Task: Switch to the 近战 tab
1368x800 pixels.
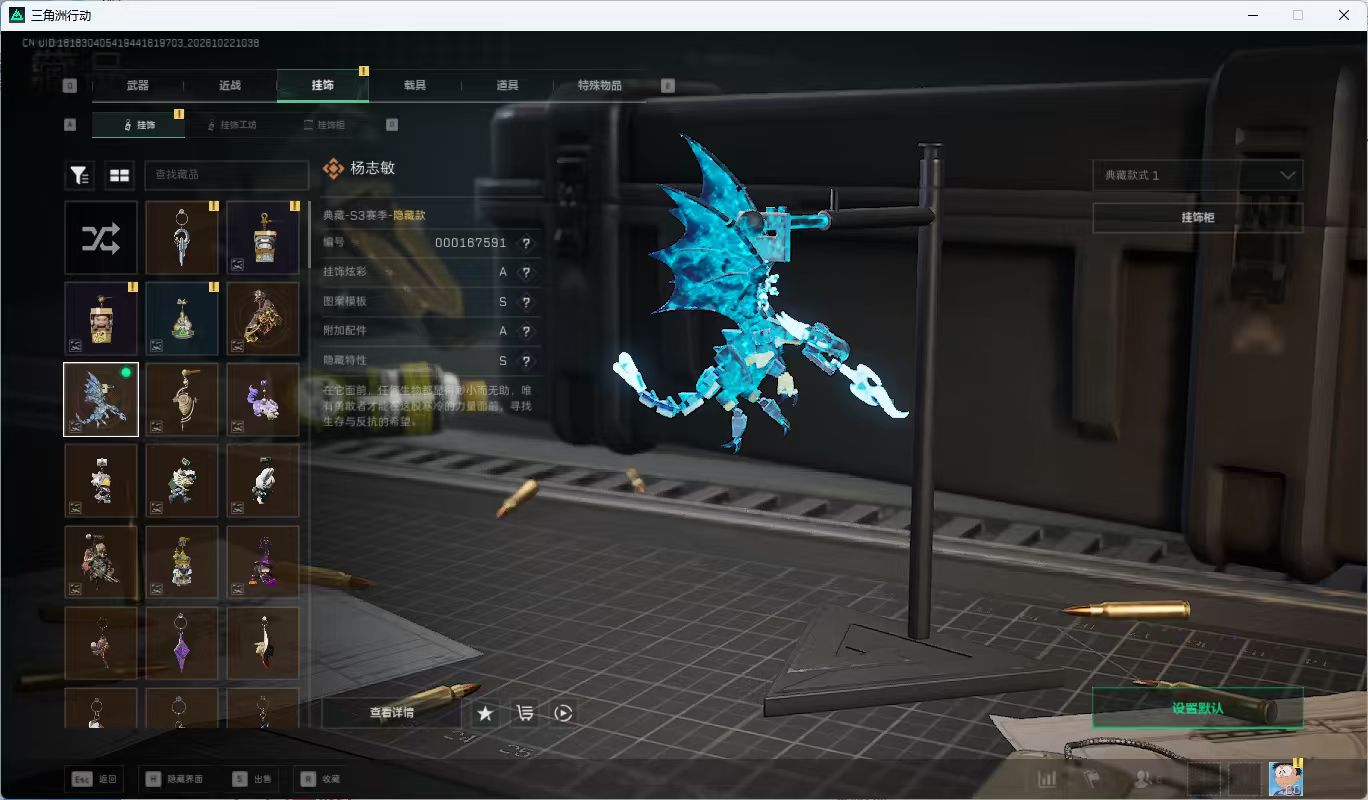Action: pos(230,86)
